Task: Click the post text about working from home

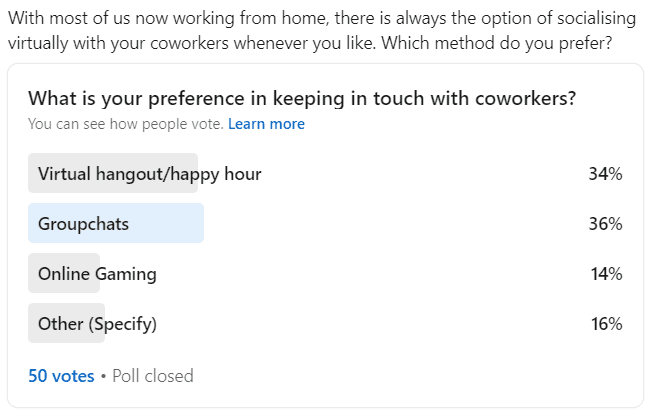Action: click(x=322, y=31)
